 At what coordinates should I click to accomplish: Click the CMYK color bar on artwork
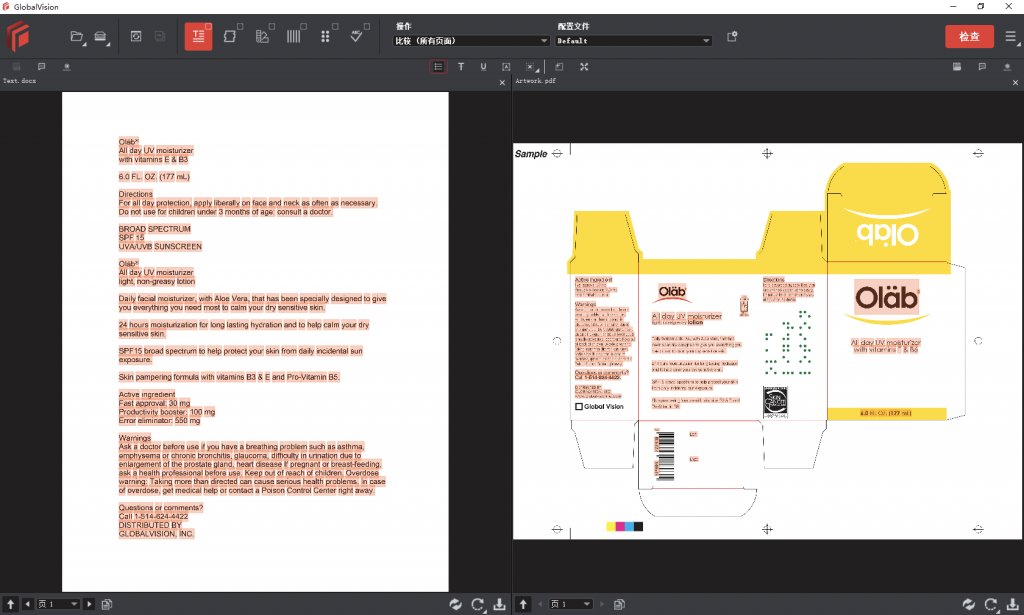pyautogui.click(x=625, y=527)
